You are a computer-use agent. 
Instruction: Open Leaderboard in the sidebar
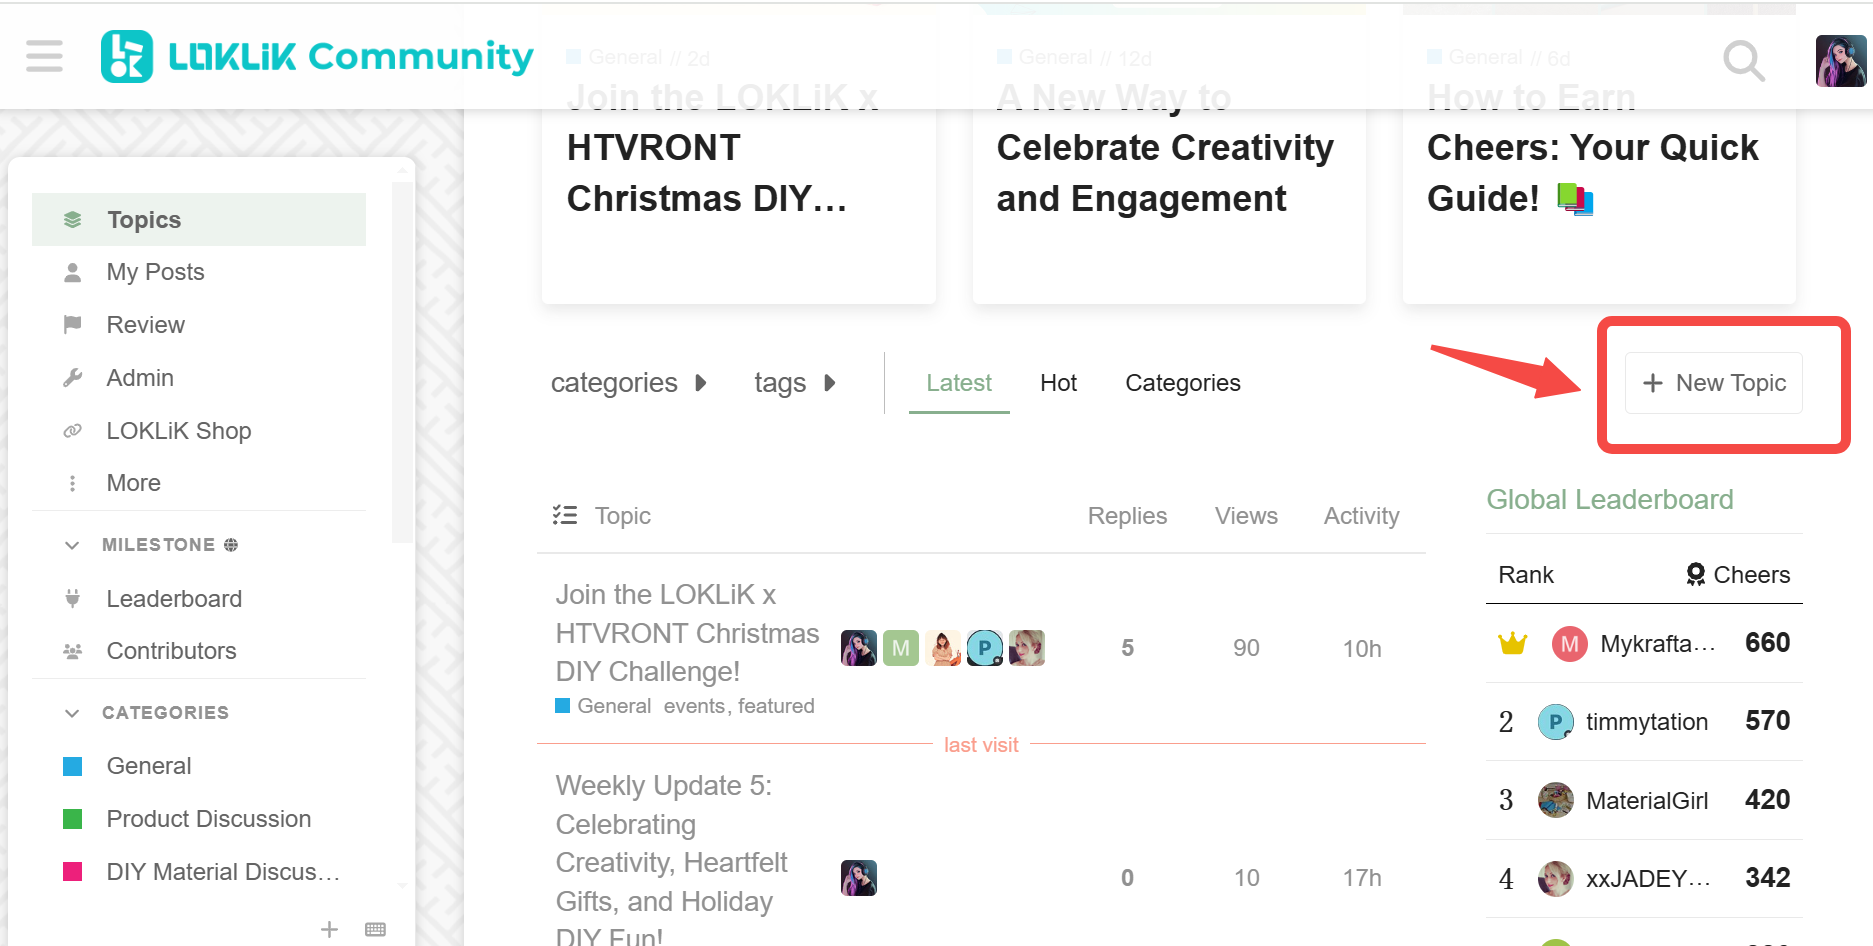199,599
